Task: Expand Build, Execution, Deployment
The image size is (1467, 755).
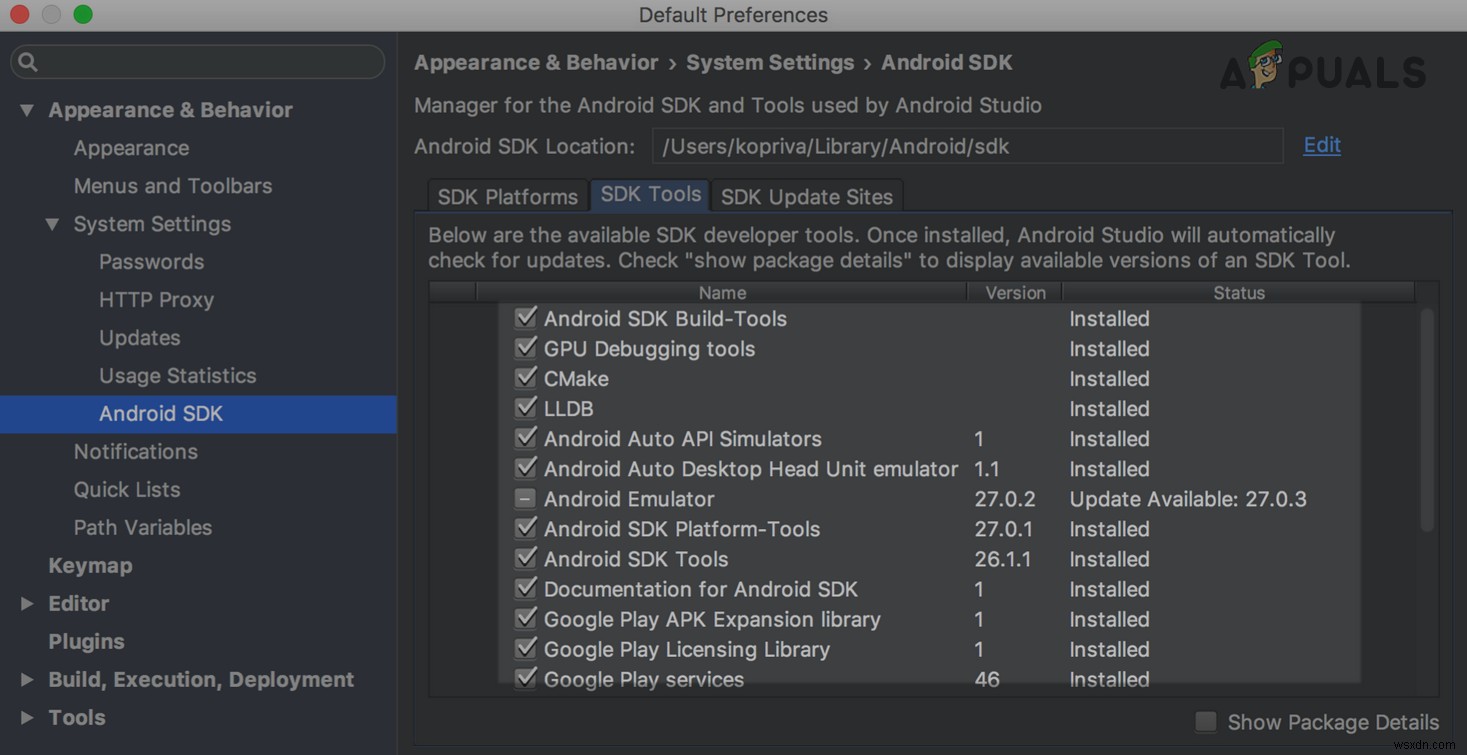Action: (27, 679)
